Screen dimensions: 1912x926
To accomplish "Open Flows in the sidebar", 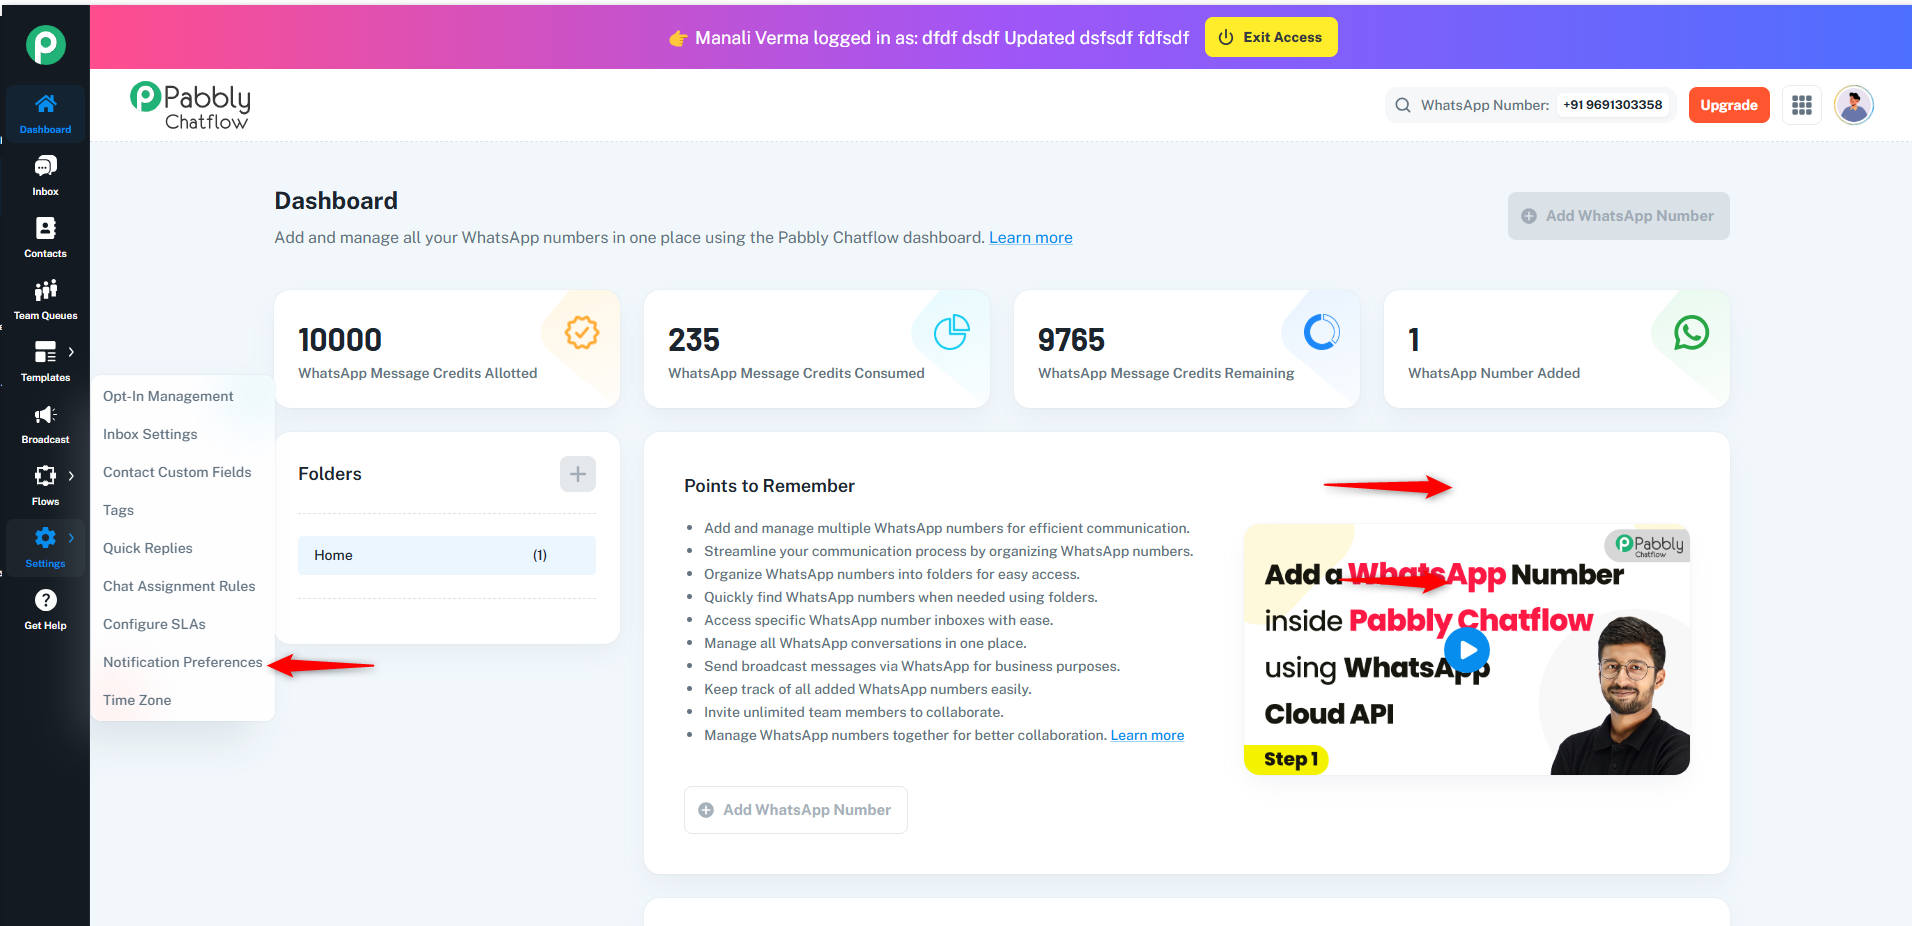I will (45, 486).
